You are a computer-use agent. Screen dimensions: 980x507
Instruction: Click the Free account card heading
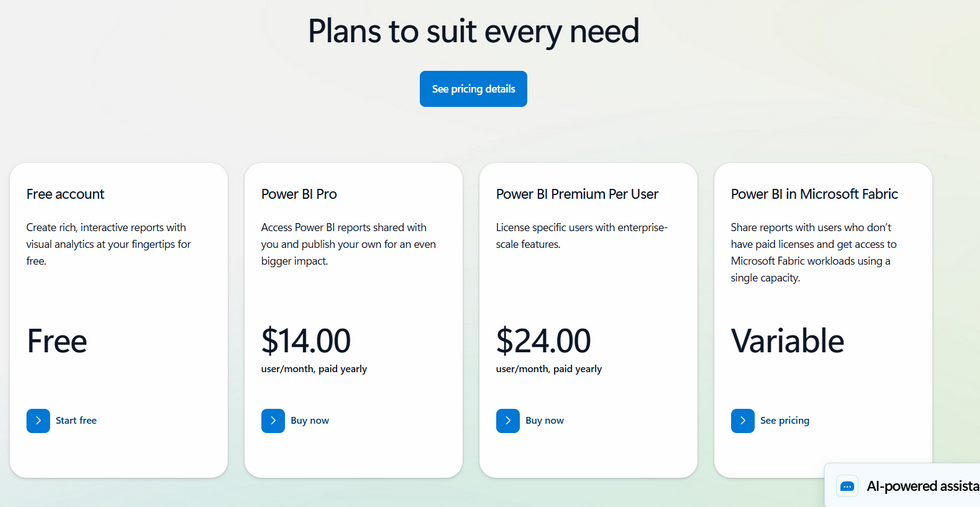pos(65,194)
